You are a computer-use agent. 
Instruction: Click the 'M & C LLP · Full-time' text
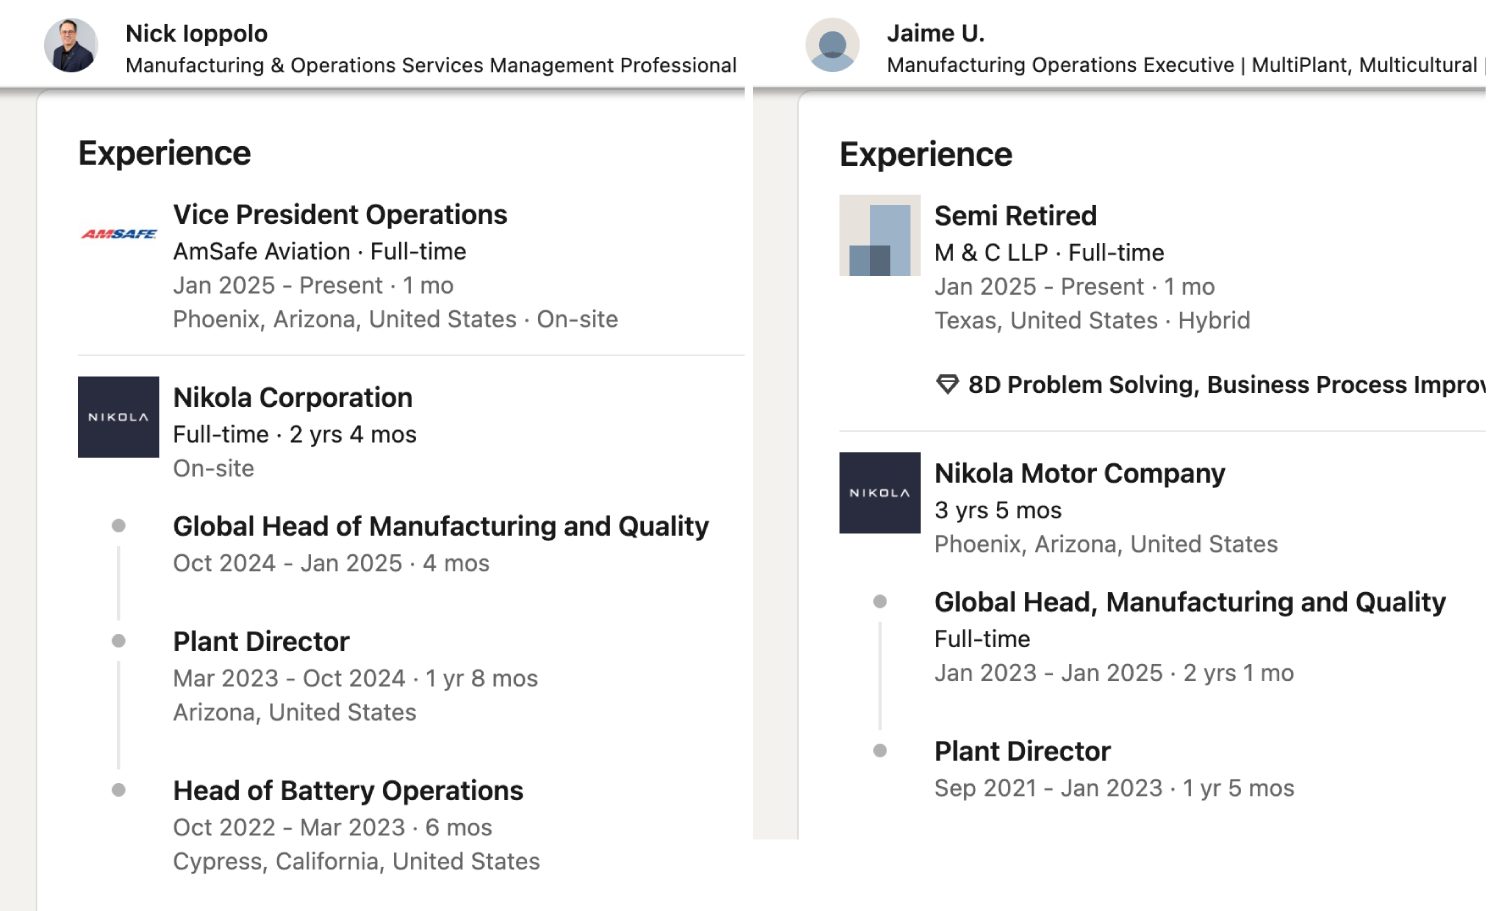pos(1049,252)
